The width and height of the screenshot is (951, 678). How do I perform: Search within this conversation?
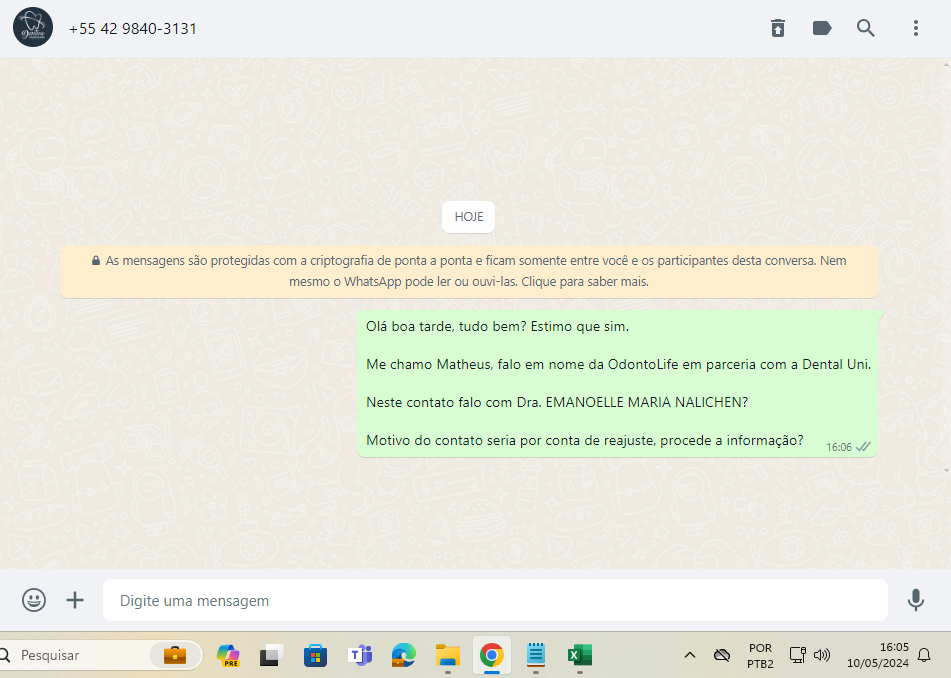[x=866, y=28]
